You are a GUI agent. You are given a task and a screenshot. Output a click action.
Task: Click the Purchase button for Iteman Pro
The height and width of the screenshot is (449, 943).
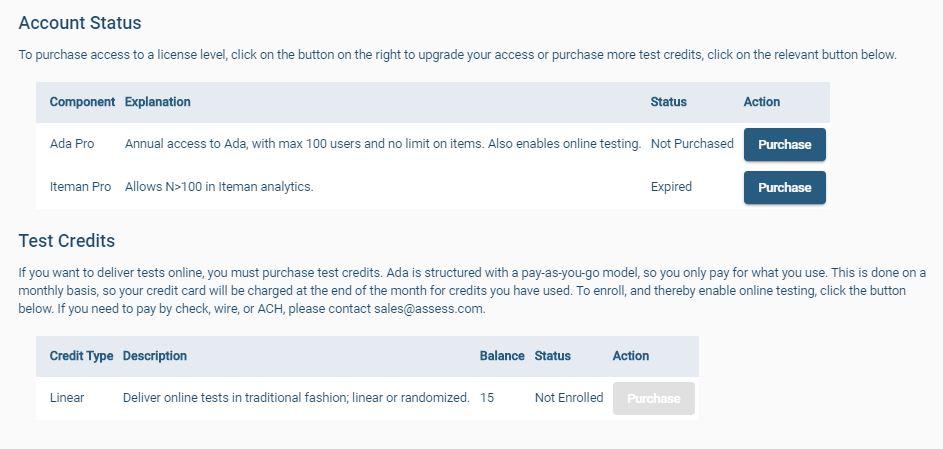(x=784, y=187)
